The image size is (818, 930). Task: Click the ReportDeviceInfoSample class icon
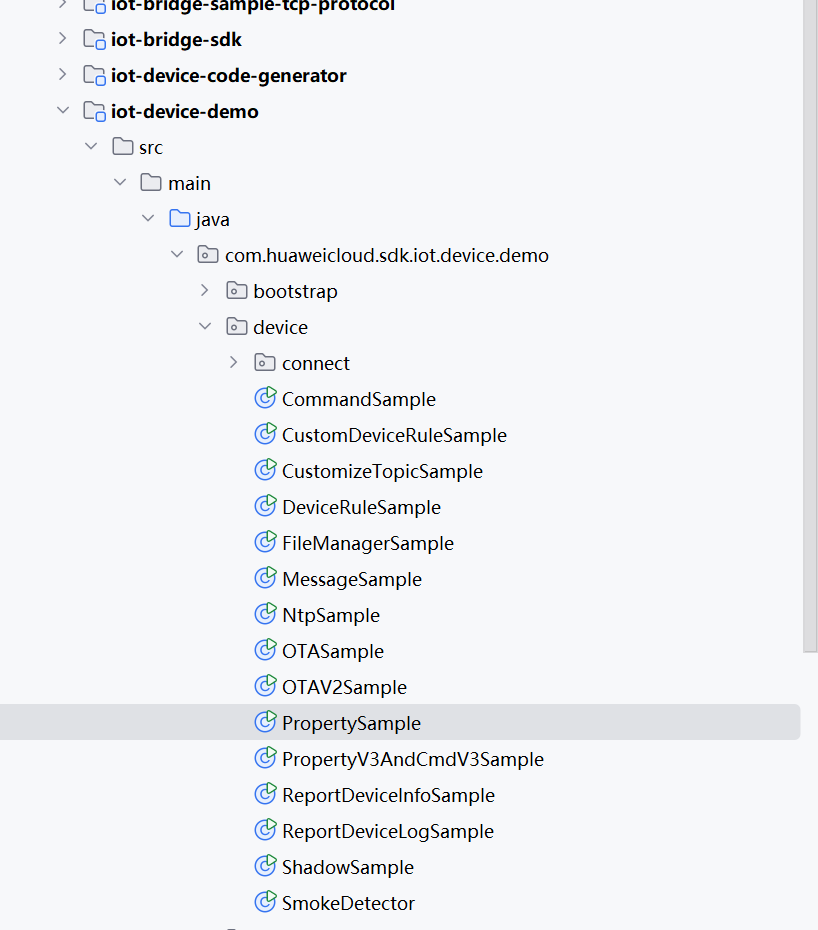[x=265, y=794]
